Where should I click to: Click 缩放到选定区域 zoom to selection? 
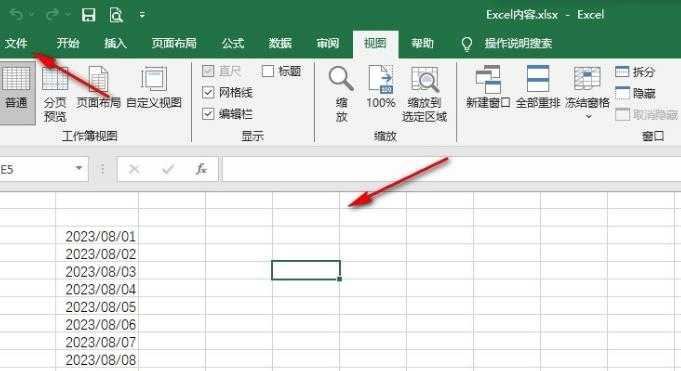coord(424,93)
